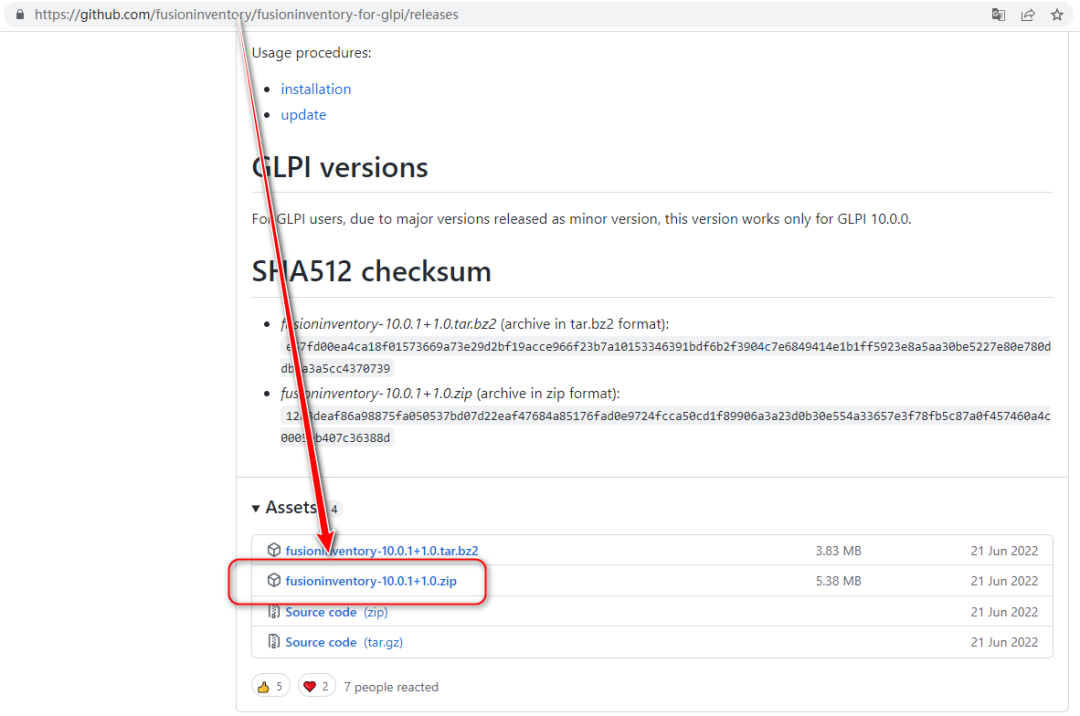Click the package icon beside the tar.bz2 asset
Screen dimensions: 1080x716
[x=273, y=550]
